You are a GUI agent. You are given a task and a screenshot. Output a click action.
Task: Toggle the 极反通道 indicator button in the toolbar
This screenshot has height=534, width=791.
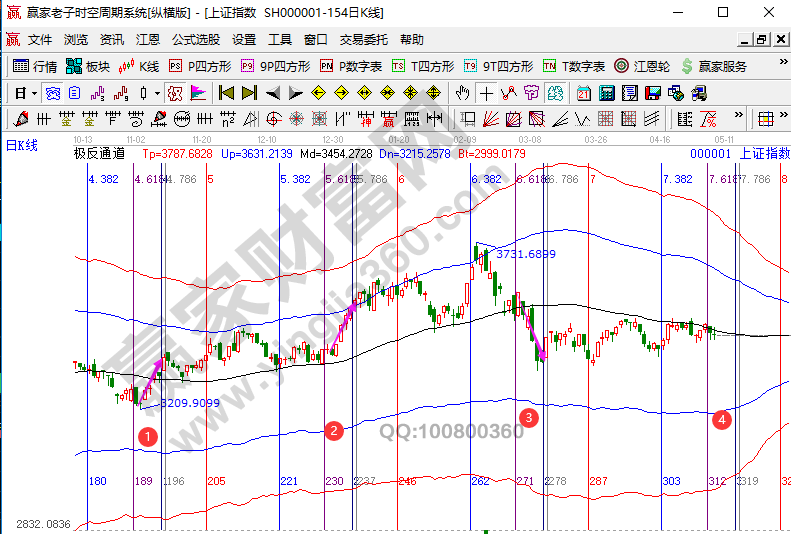tap(174, 93)
